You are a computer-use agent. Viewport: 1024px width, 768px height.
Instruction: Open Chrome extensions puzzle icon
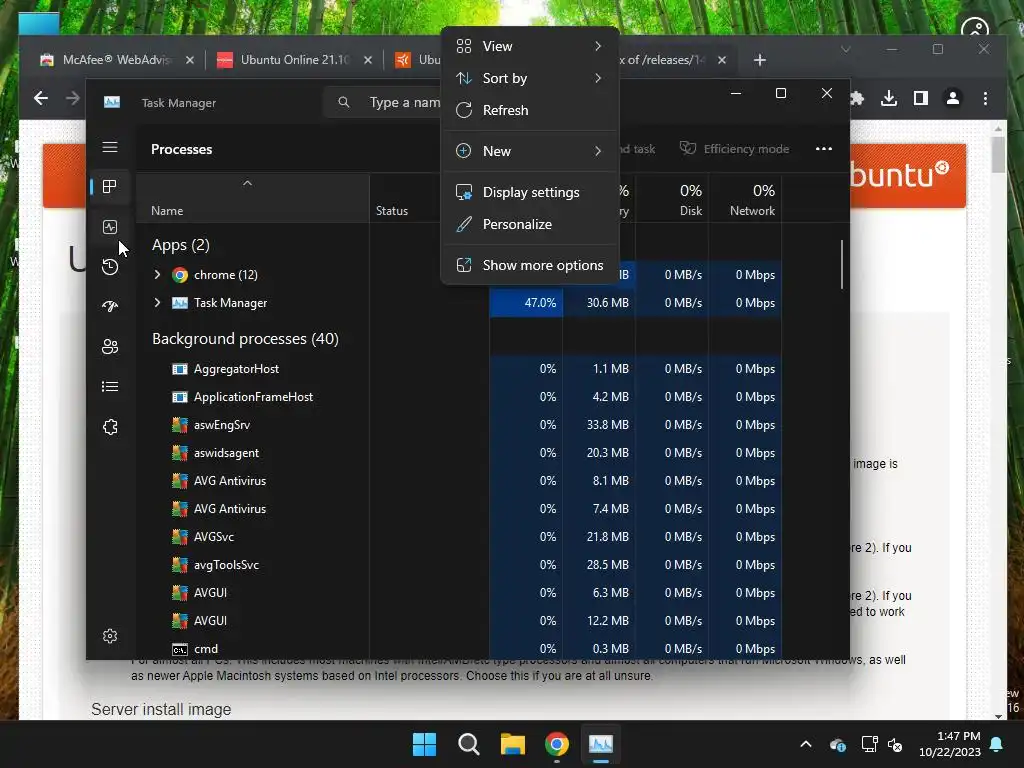[857, 99]
